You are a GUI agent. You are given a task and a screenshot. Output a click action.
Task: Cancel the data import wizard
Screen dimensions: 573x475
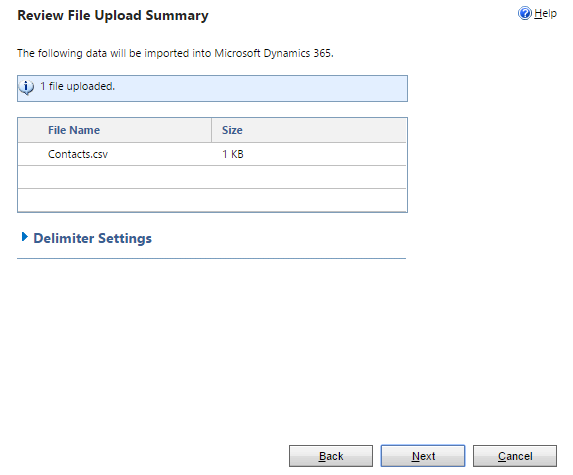tap(515, 456)
